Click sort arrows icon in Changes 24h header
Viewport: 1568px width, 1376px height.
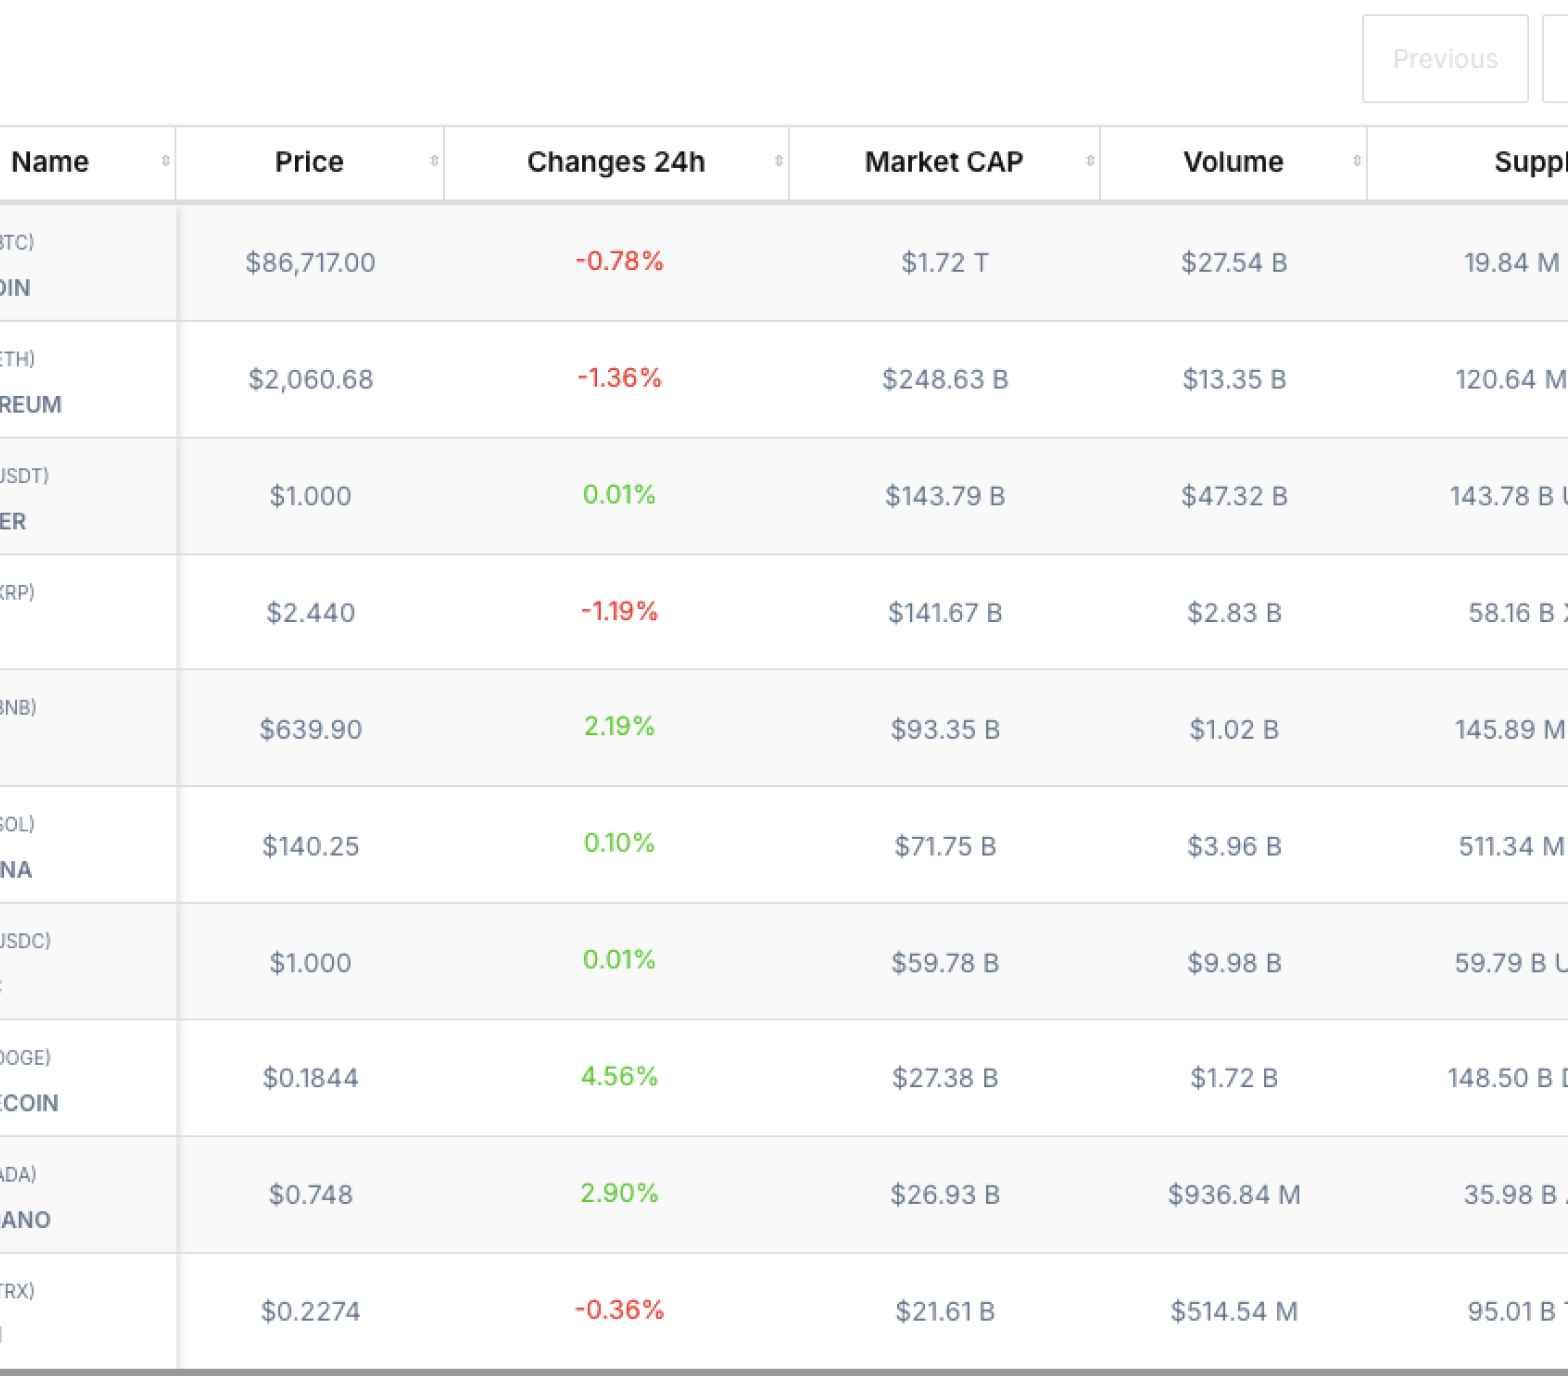(779, 161)
